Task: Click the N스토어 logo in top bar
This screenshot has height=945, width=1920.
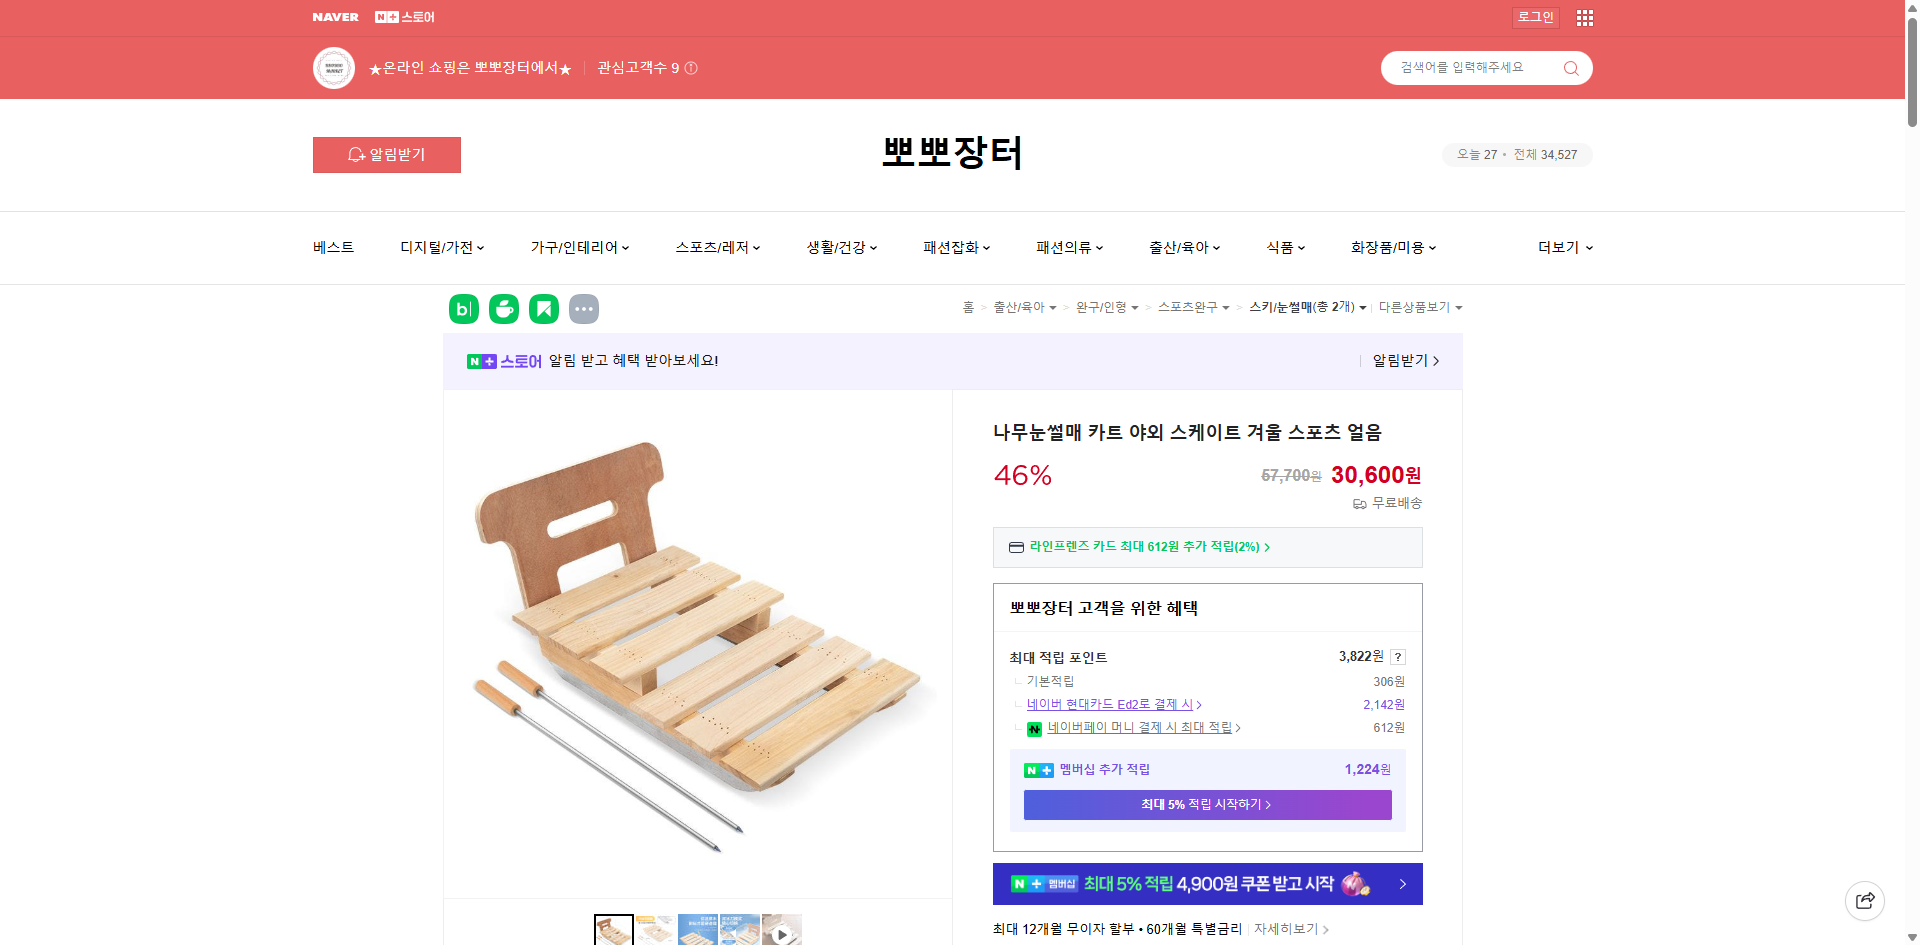Action: tap(406, 17)
